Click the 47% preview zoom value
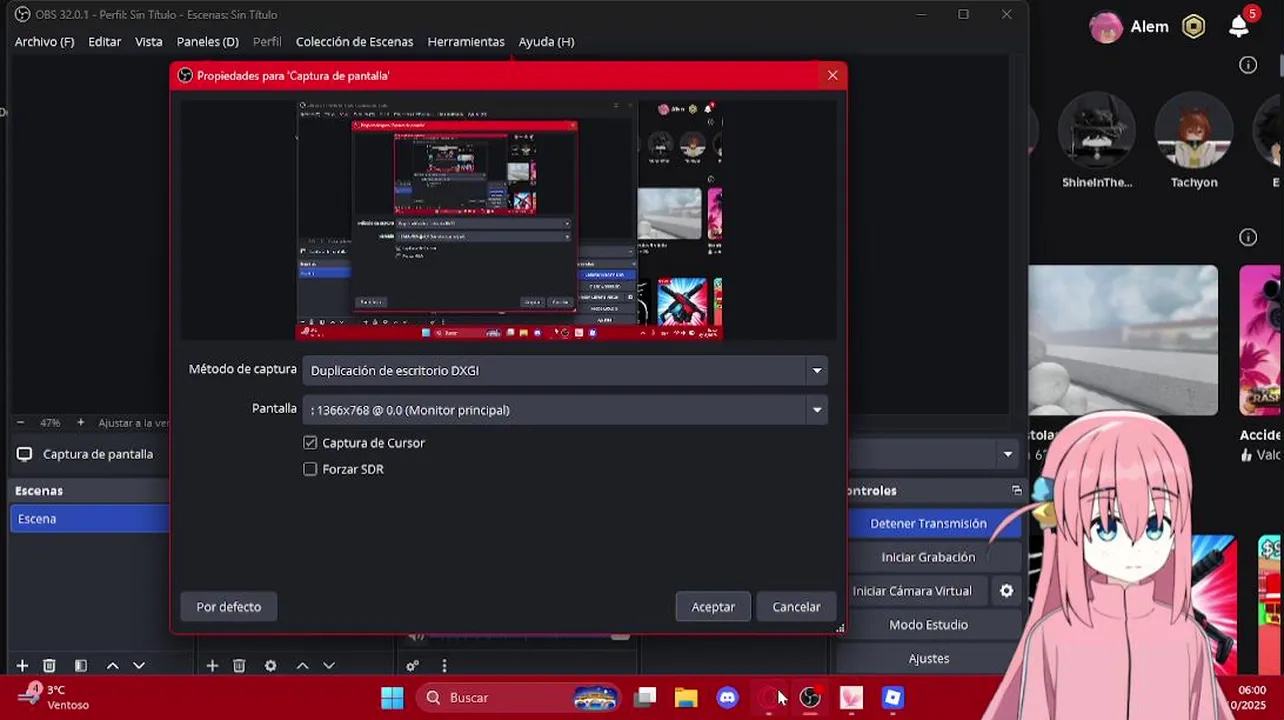1284x720 pixels. 50,423
